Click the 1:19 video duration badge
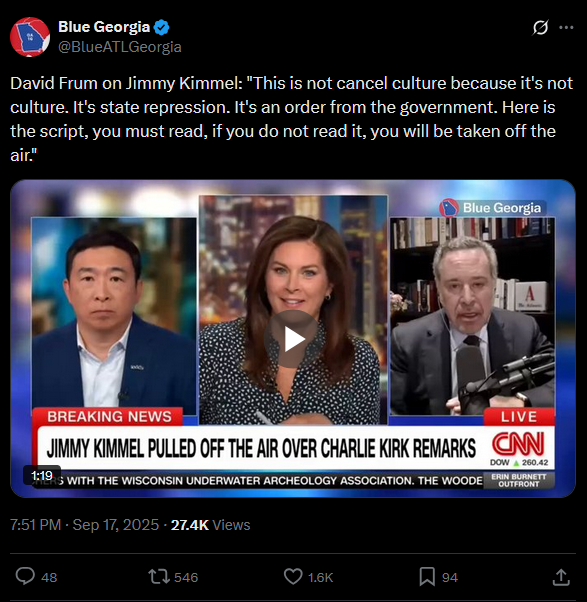This screenshot has width=587, height=602. [x=42, y=475]
